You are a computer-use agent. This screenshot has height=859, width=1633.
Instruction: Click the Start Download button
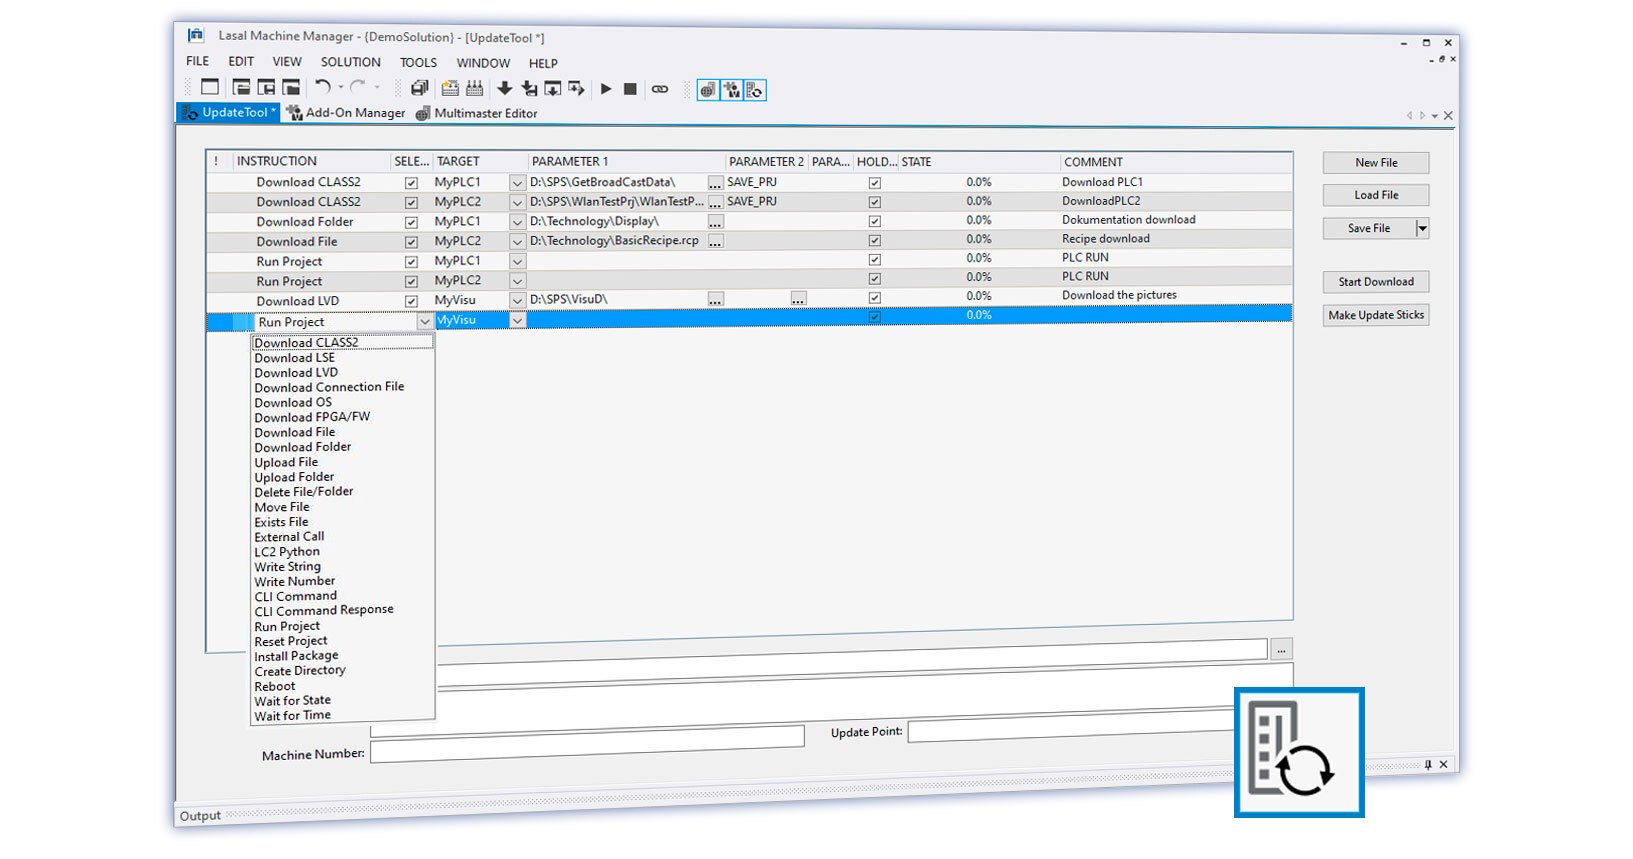[x=1376, y=282]
